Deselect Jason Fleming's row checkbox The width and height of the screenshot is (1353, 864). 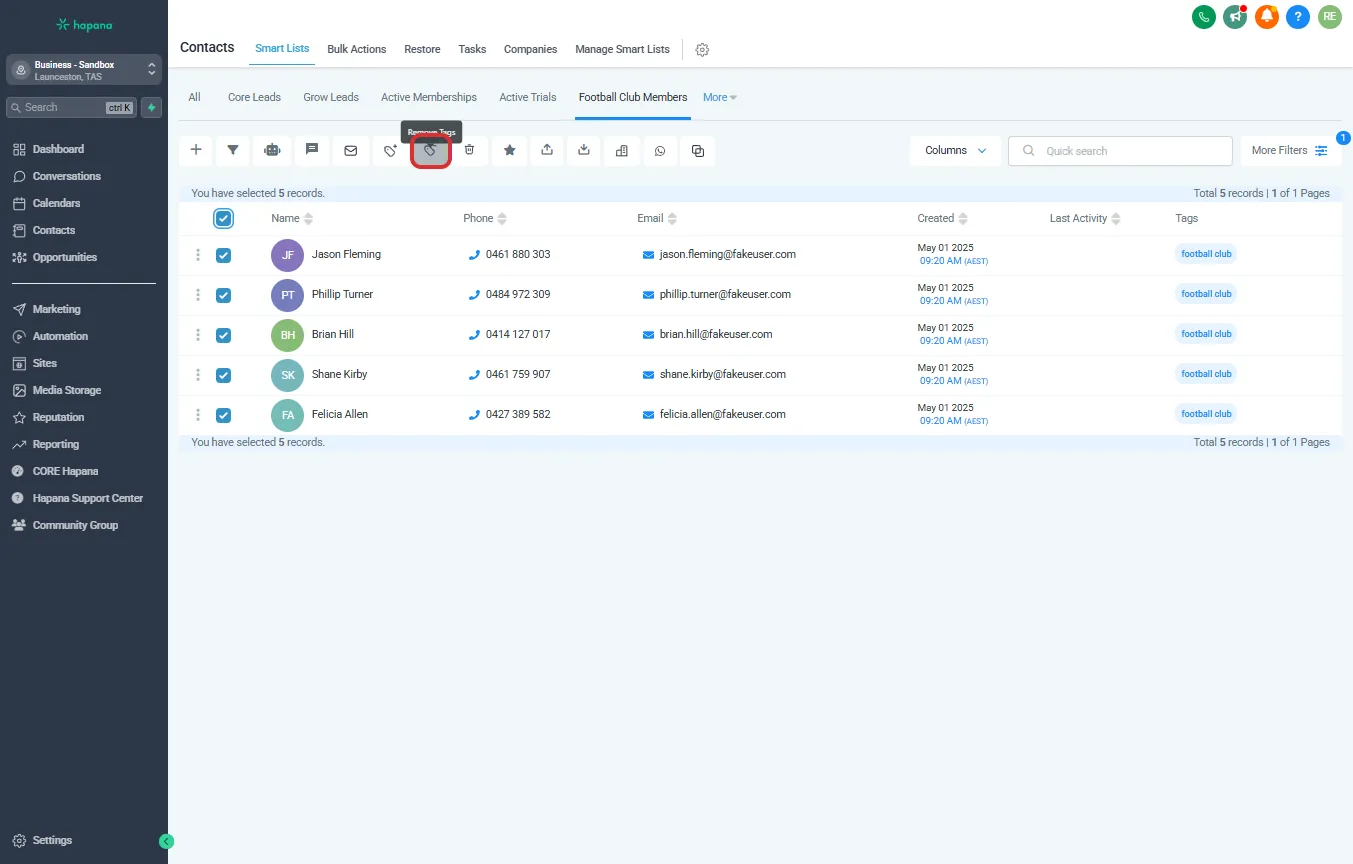224,255
